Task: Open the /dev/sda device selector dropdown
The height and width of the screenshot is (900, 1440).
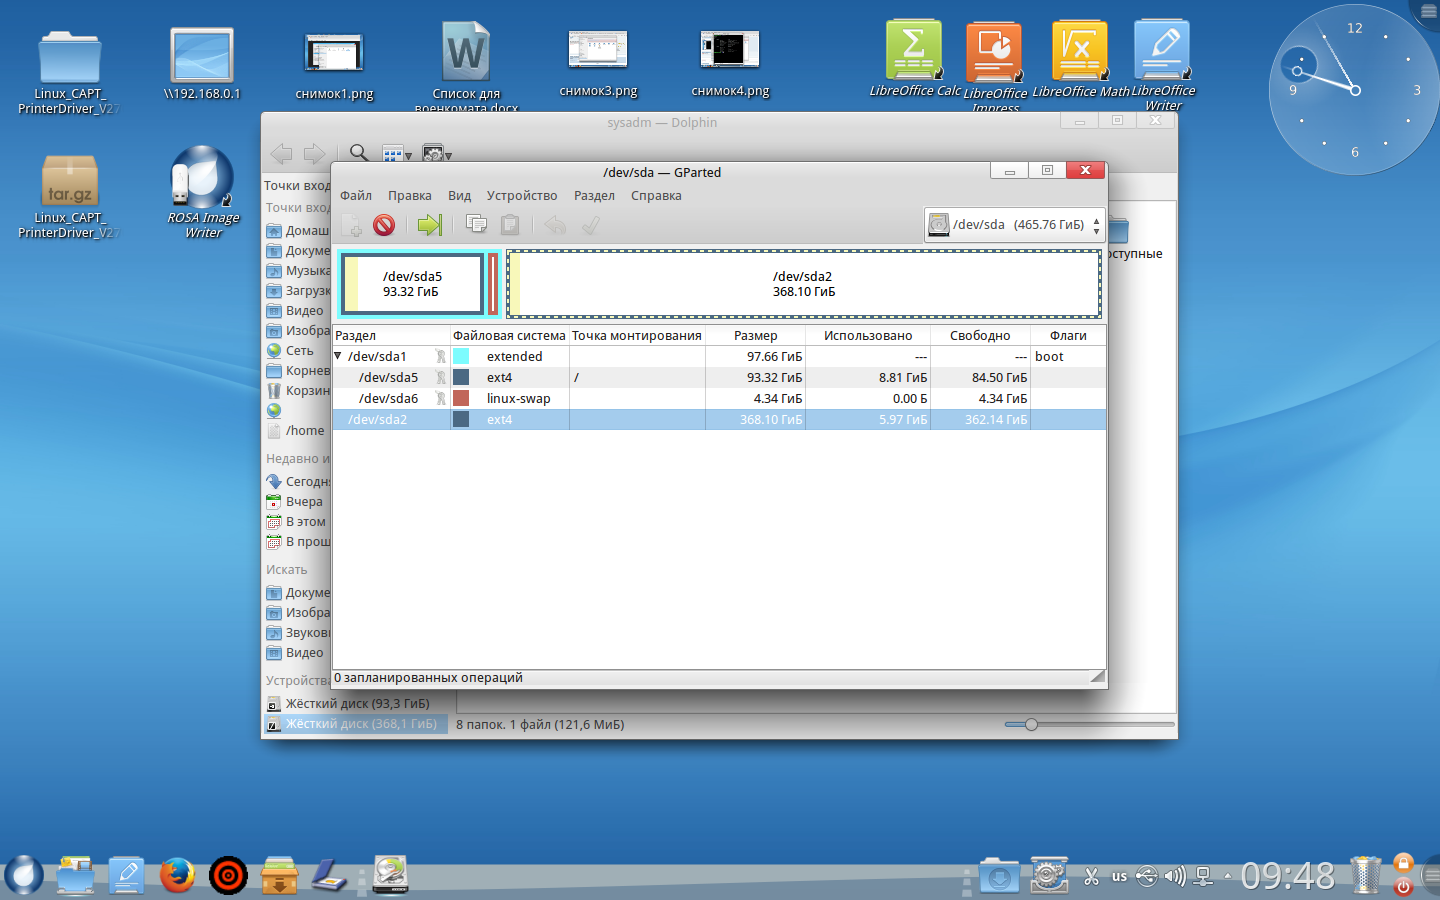Action: coord(1014,225)
